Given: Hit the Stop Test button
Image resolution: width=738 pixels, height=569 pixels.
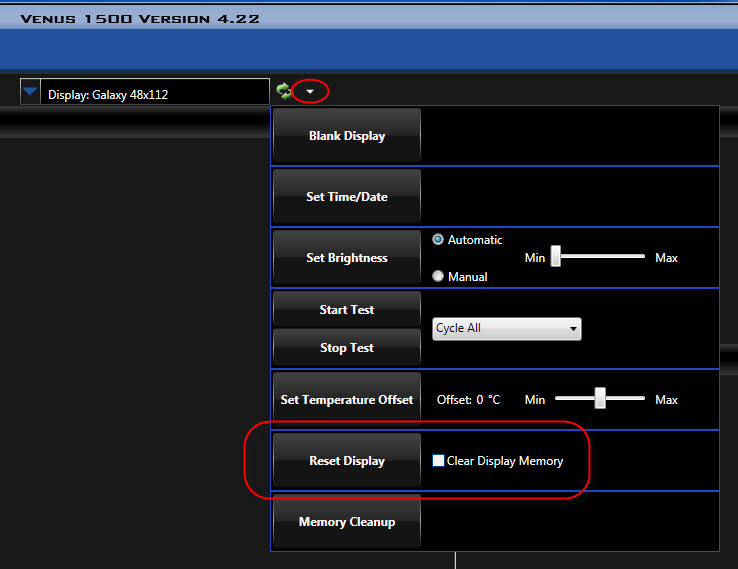Looking at the screenshot, I should tap(346, 348).
